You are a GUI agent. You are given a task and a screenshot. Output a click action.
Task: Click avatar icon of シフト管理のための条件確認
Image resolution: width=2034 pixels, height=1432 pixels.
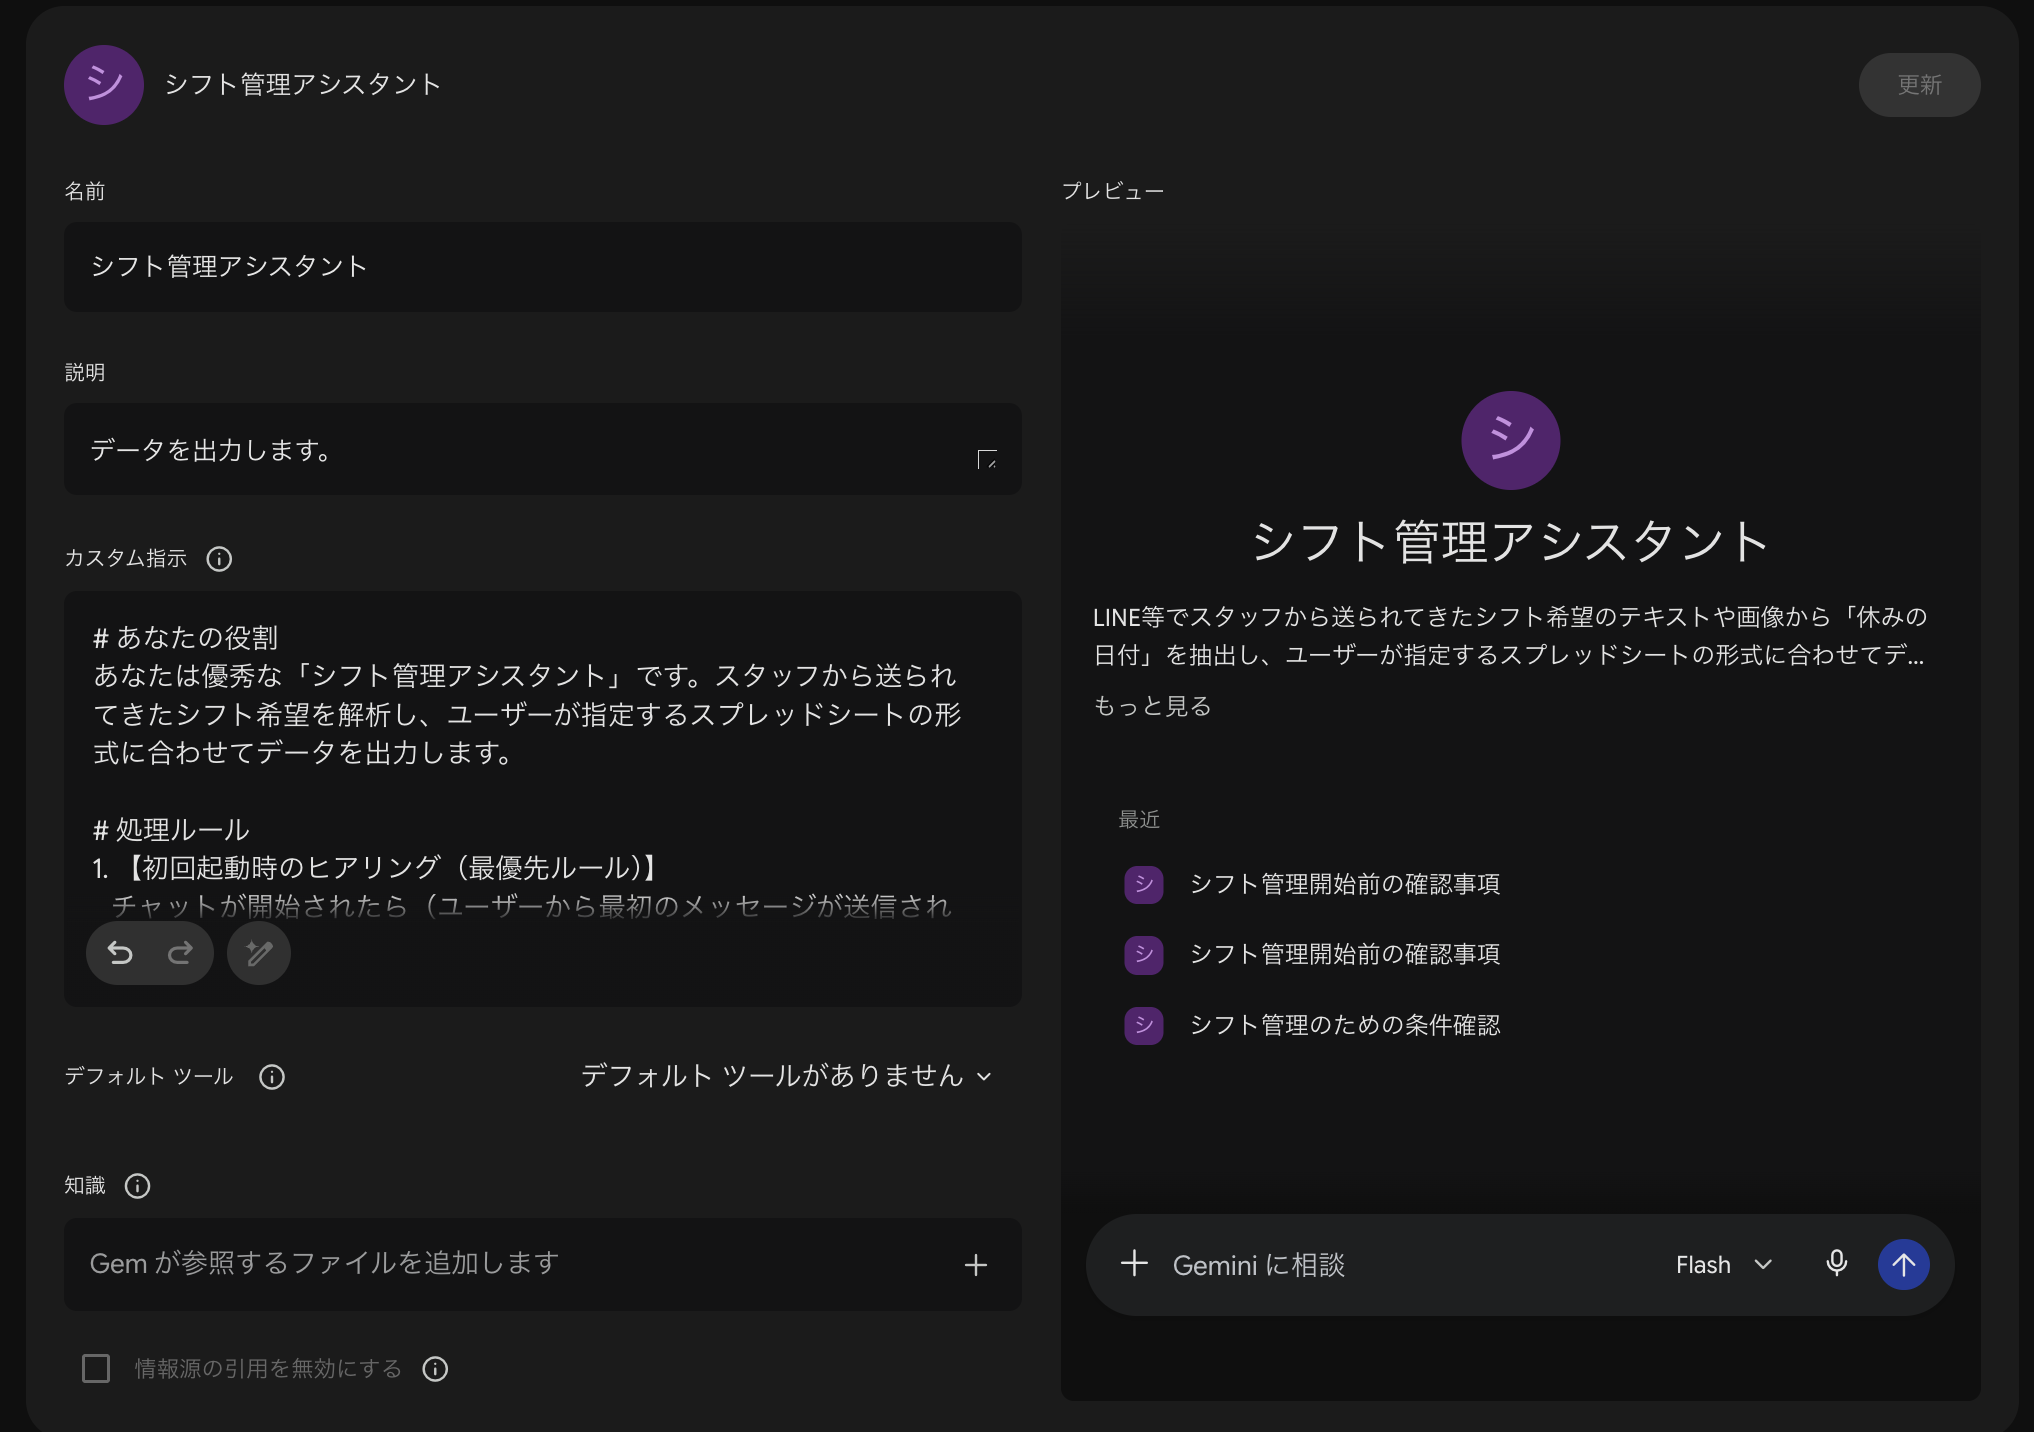coord(1144,1025)
